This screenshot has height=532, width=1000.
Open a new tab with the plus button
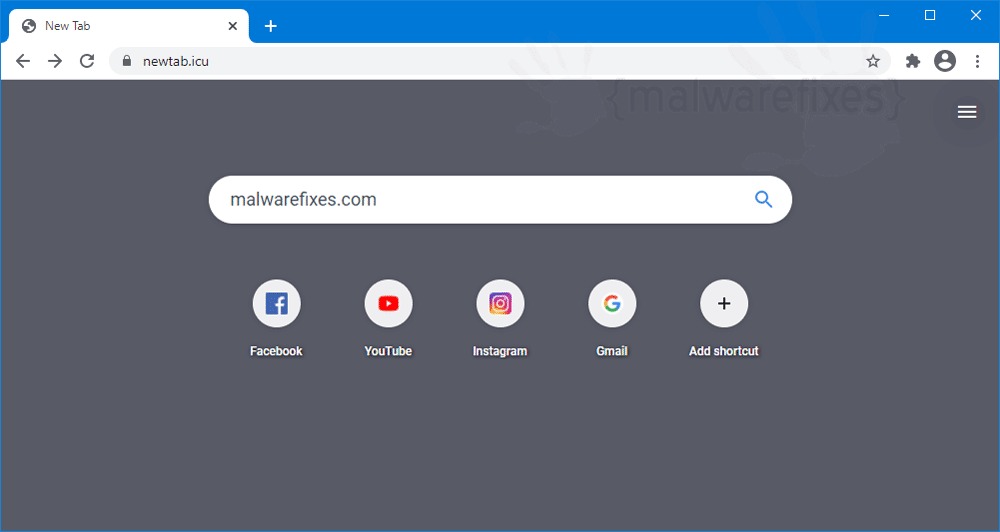271,26
